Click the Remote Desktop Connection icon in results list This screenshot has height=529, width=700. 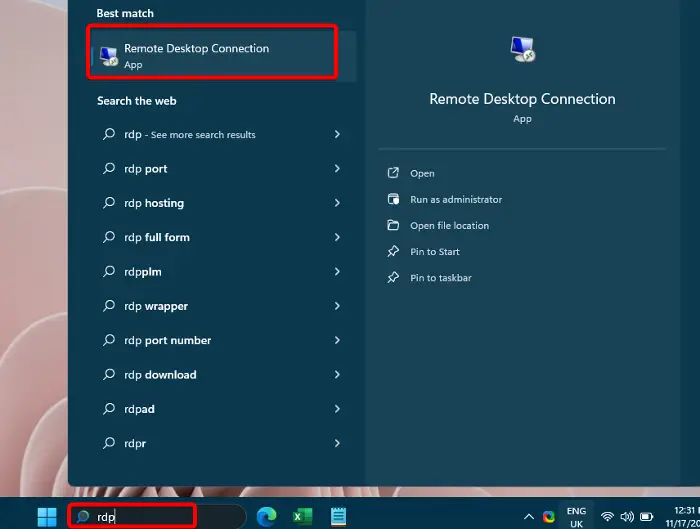[x=108, y=56]
